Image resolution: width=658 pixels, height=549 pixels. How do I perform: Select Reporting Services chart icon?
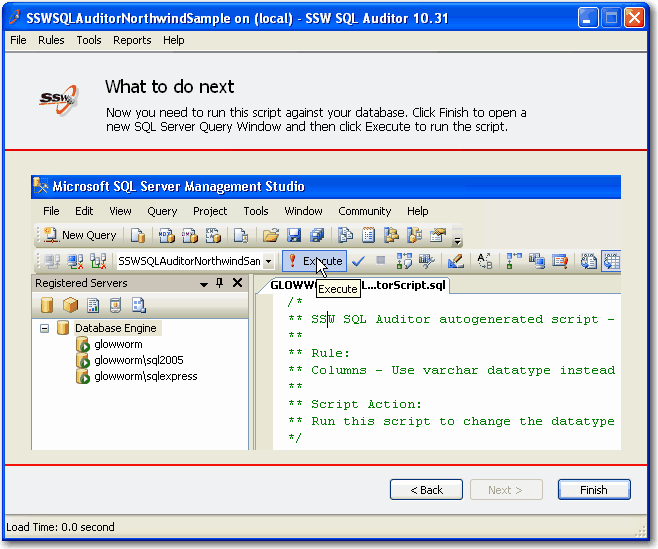93,305
